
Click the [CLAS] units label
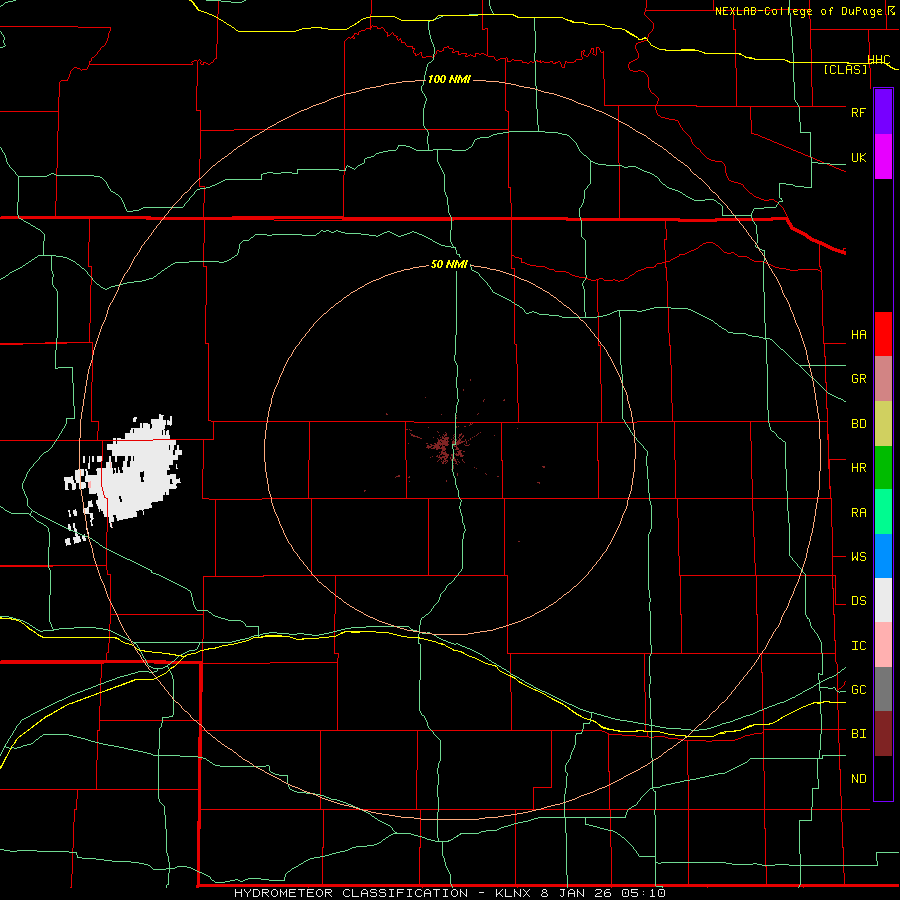pyautogui.click(x=845, y=70)
